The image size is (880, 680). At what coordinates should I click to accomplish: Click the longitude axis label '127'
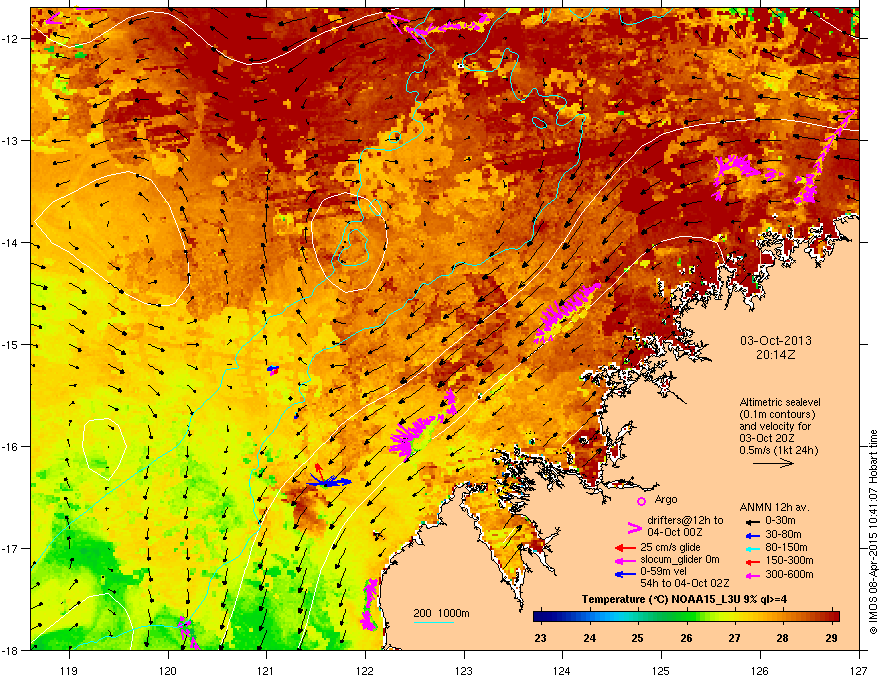point(859,670)
